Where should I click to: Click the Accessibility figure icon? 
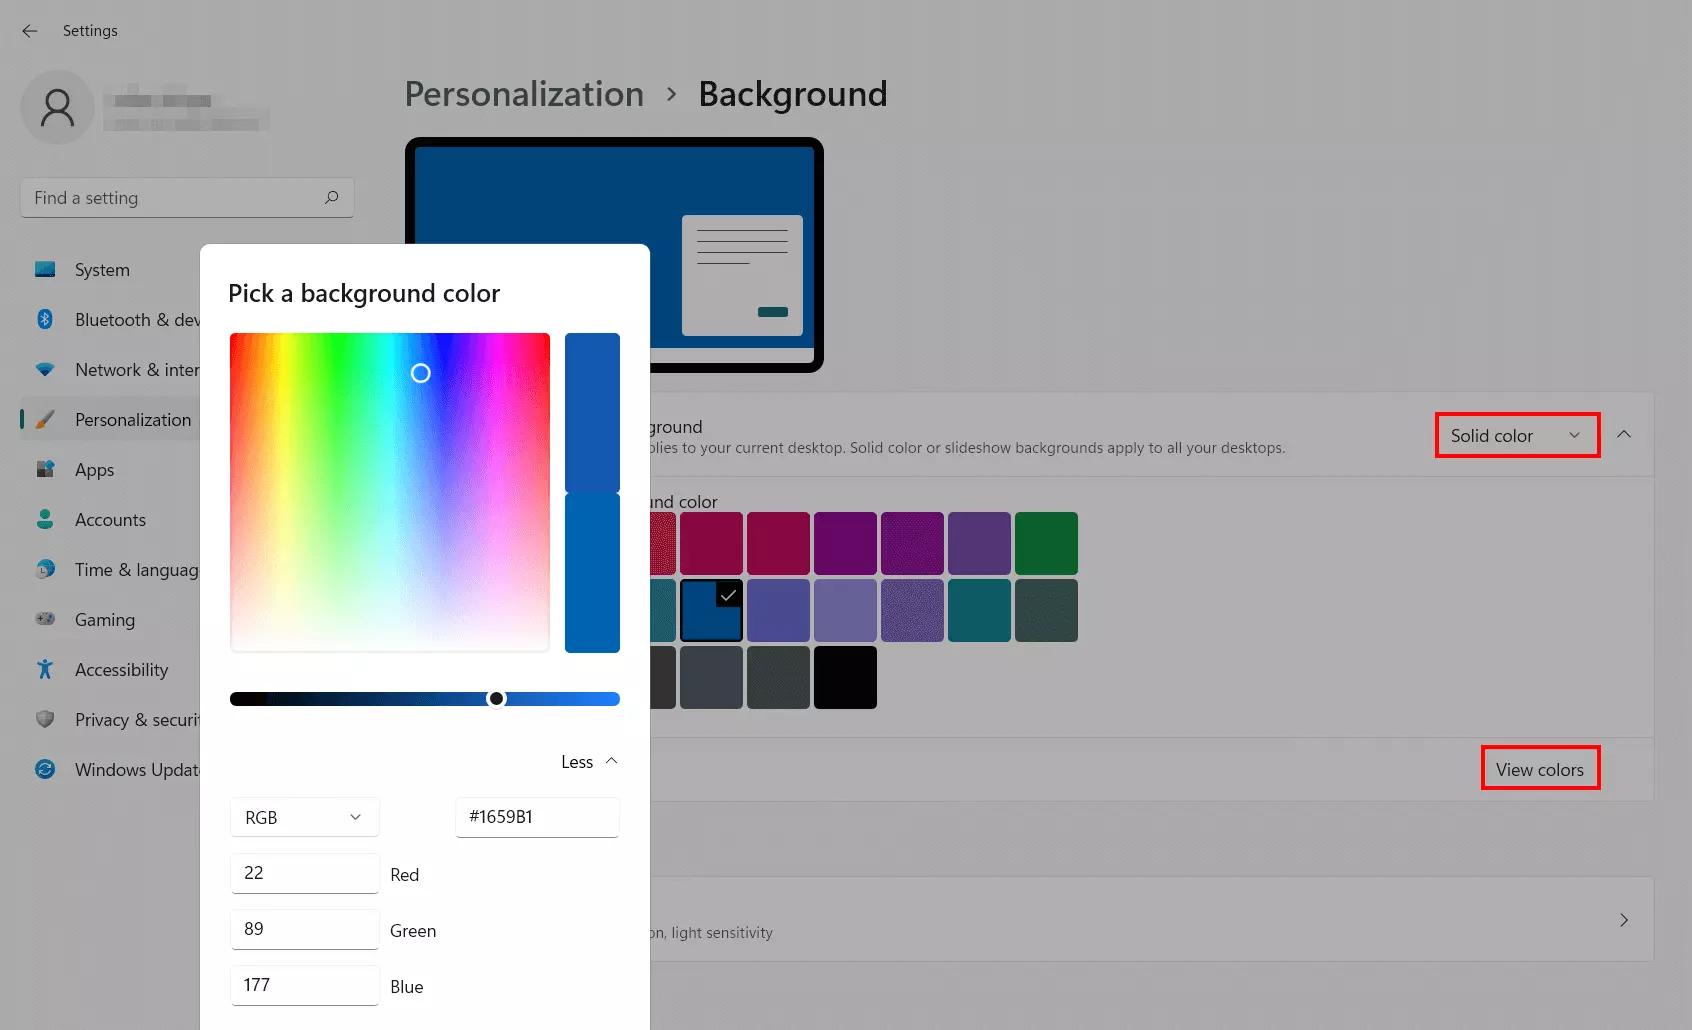pos(45,669)
